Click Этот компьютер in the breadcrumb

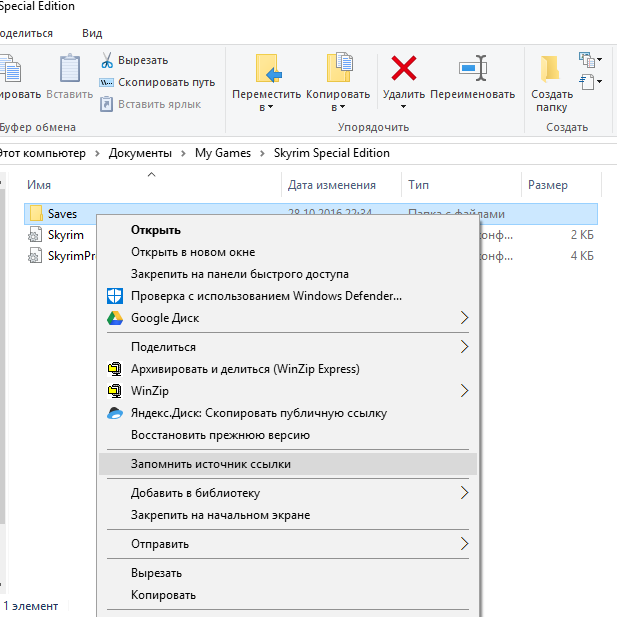click(42, 153)
